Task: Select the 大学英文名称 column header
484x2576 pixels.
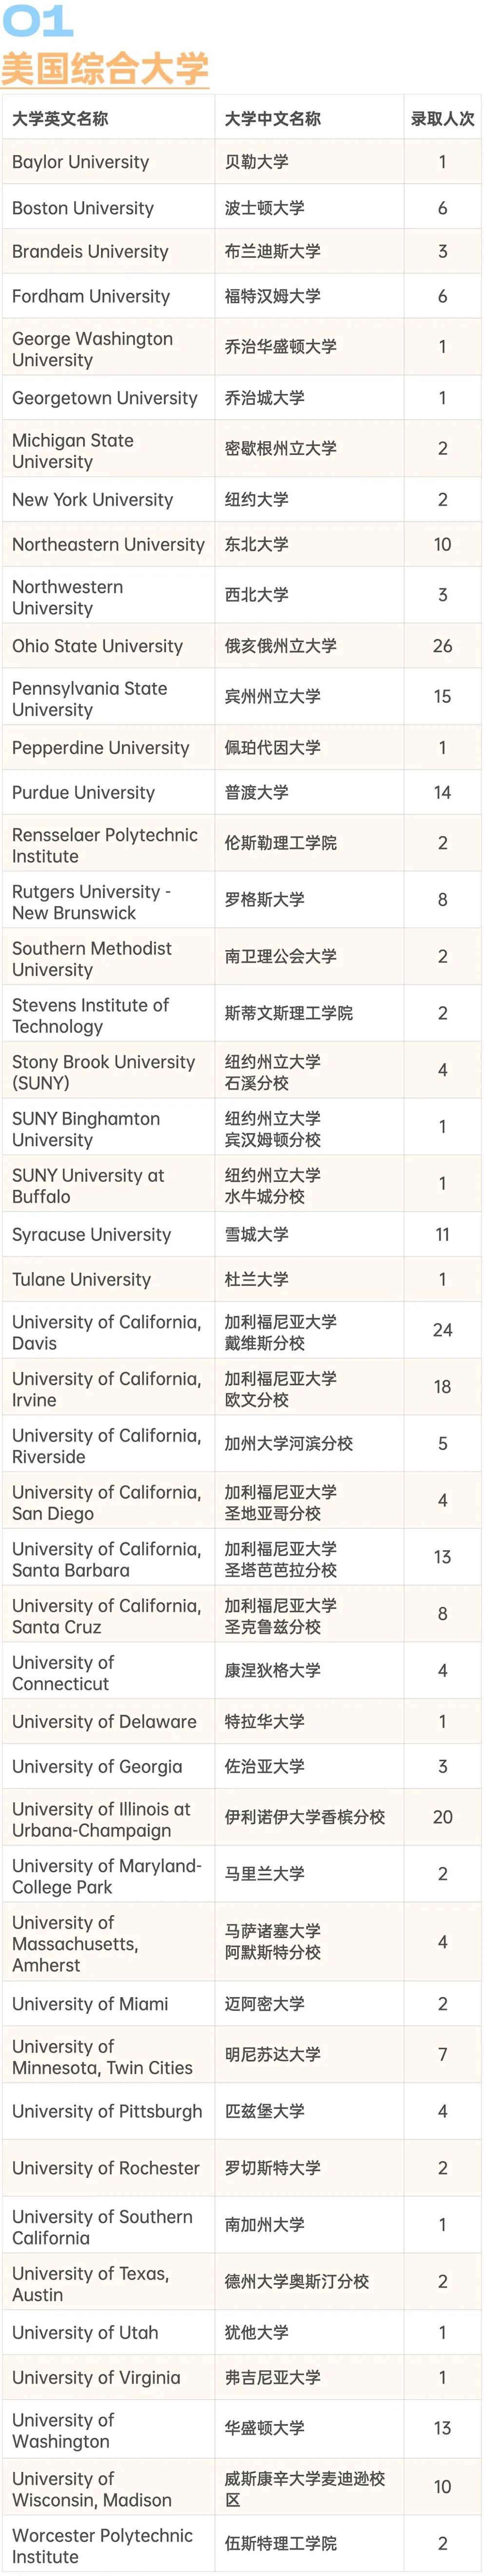Action: click(60, 119)
